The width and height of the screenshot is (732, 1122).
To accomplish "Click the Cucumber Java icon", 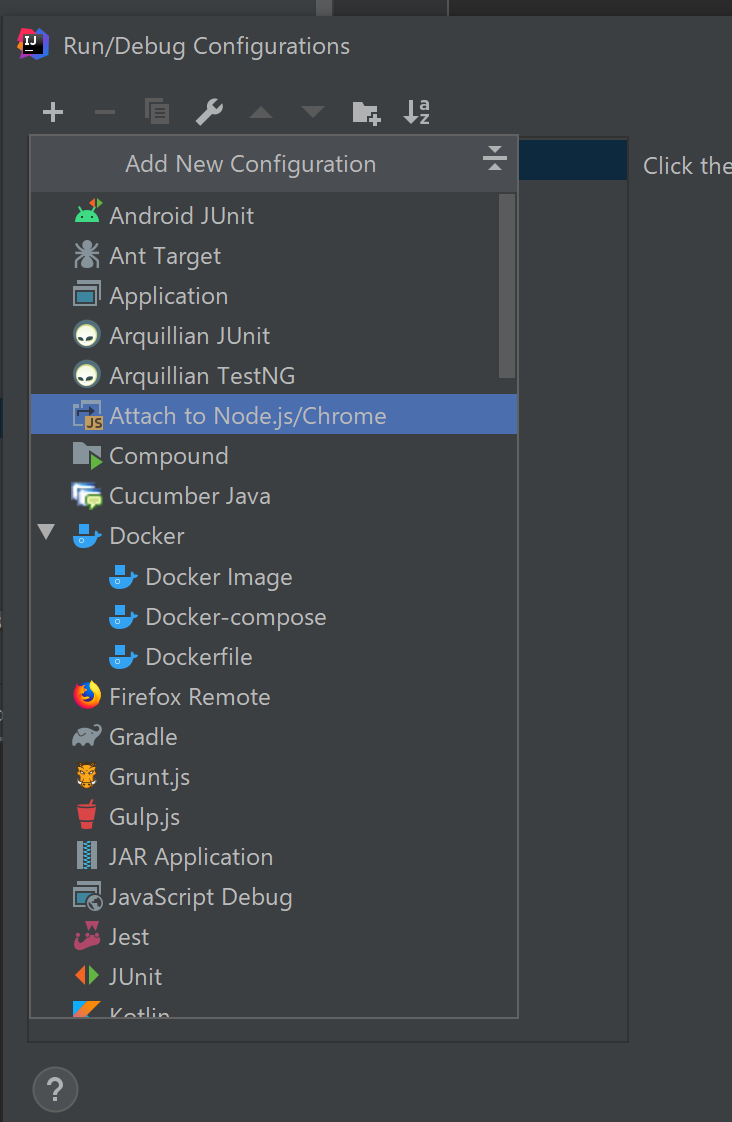I will coord(87,495).
